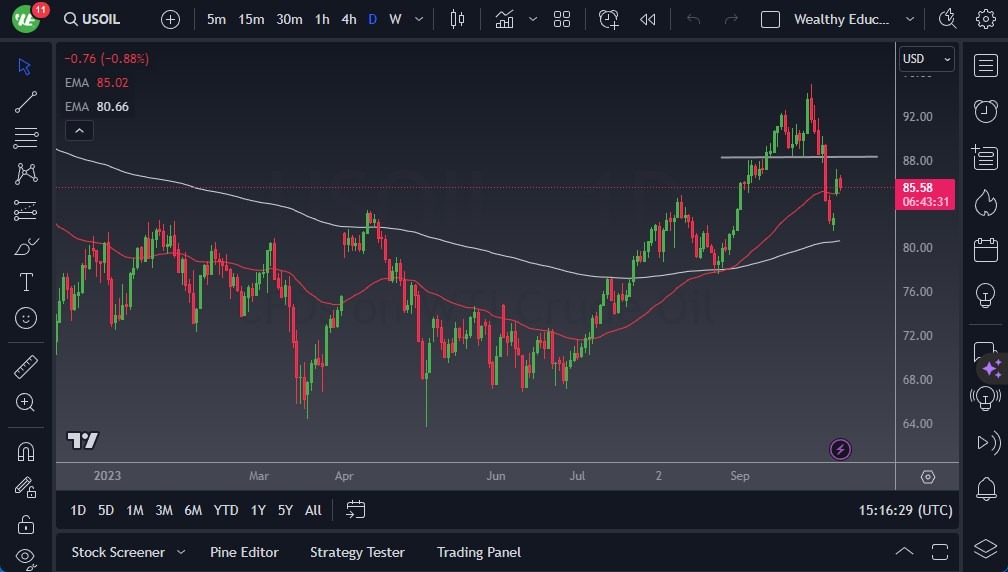The width and height of the screenshot is (1008, 572).
Task: Open the Replay rewind button
Action: point(648,19)
